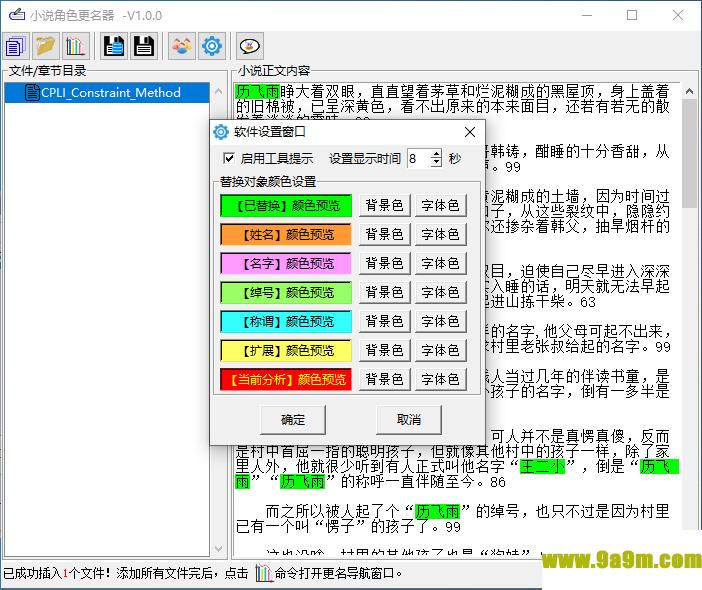Click the novel content scroll up arrow
This screenshot has height=590, width=702.
pyautogui.click(x=689, y=91)
